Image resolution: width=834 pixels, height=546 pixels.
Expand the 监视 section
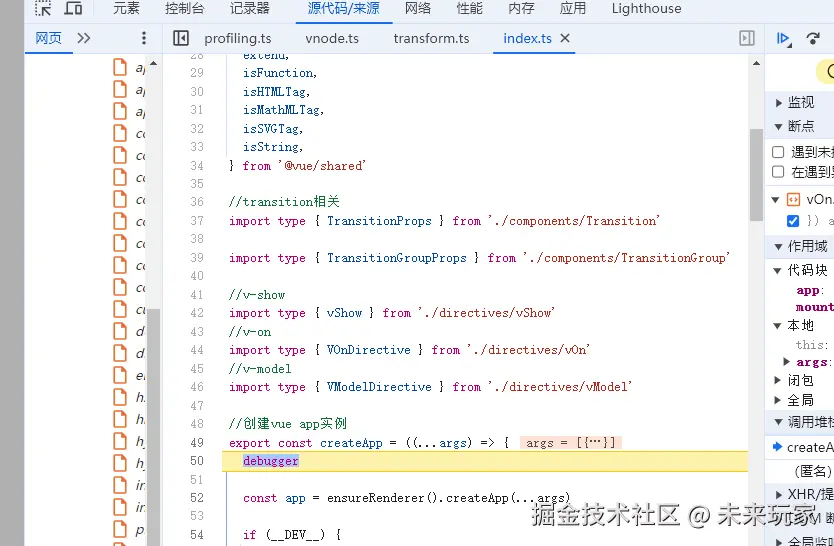tap(779, 103)
